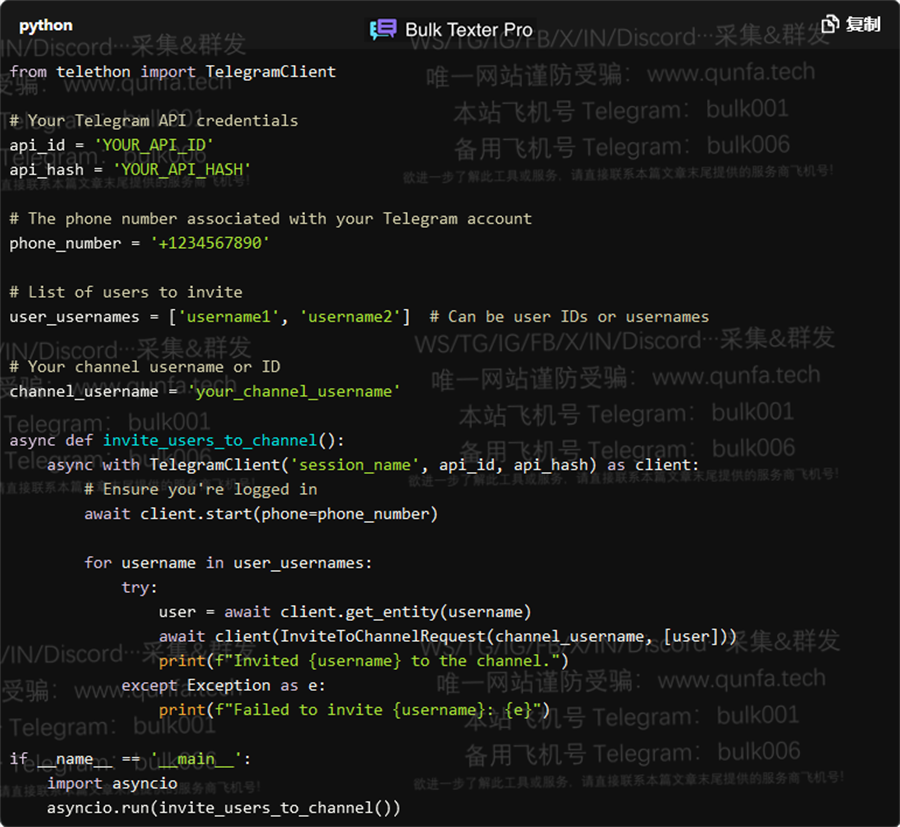This screenshot has height=827, width=900.
Task: Click the 'your_channel_username' string
Action: click(x=294, y=391)
